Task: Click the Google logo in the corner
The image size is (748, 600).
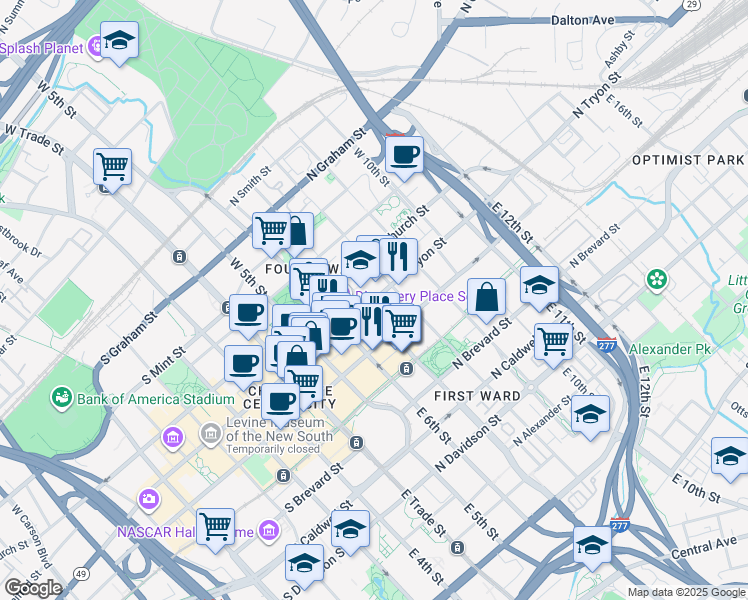Action: pyautogui.click(x=32, y=588)
